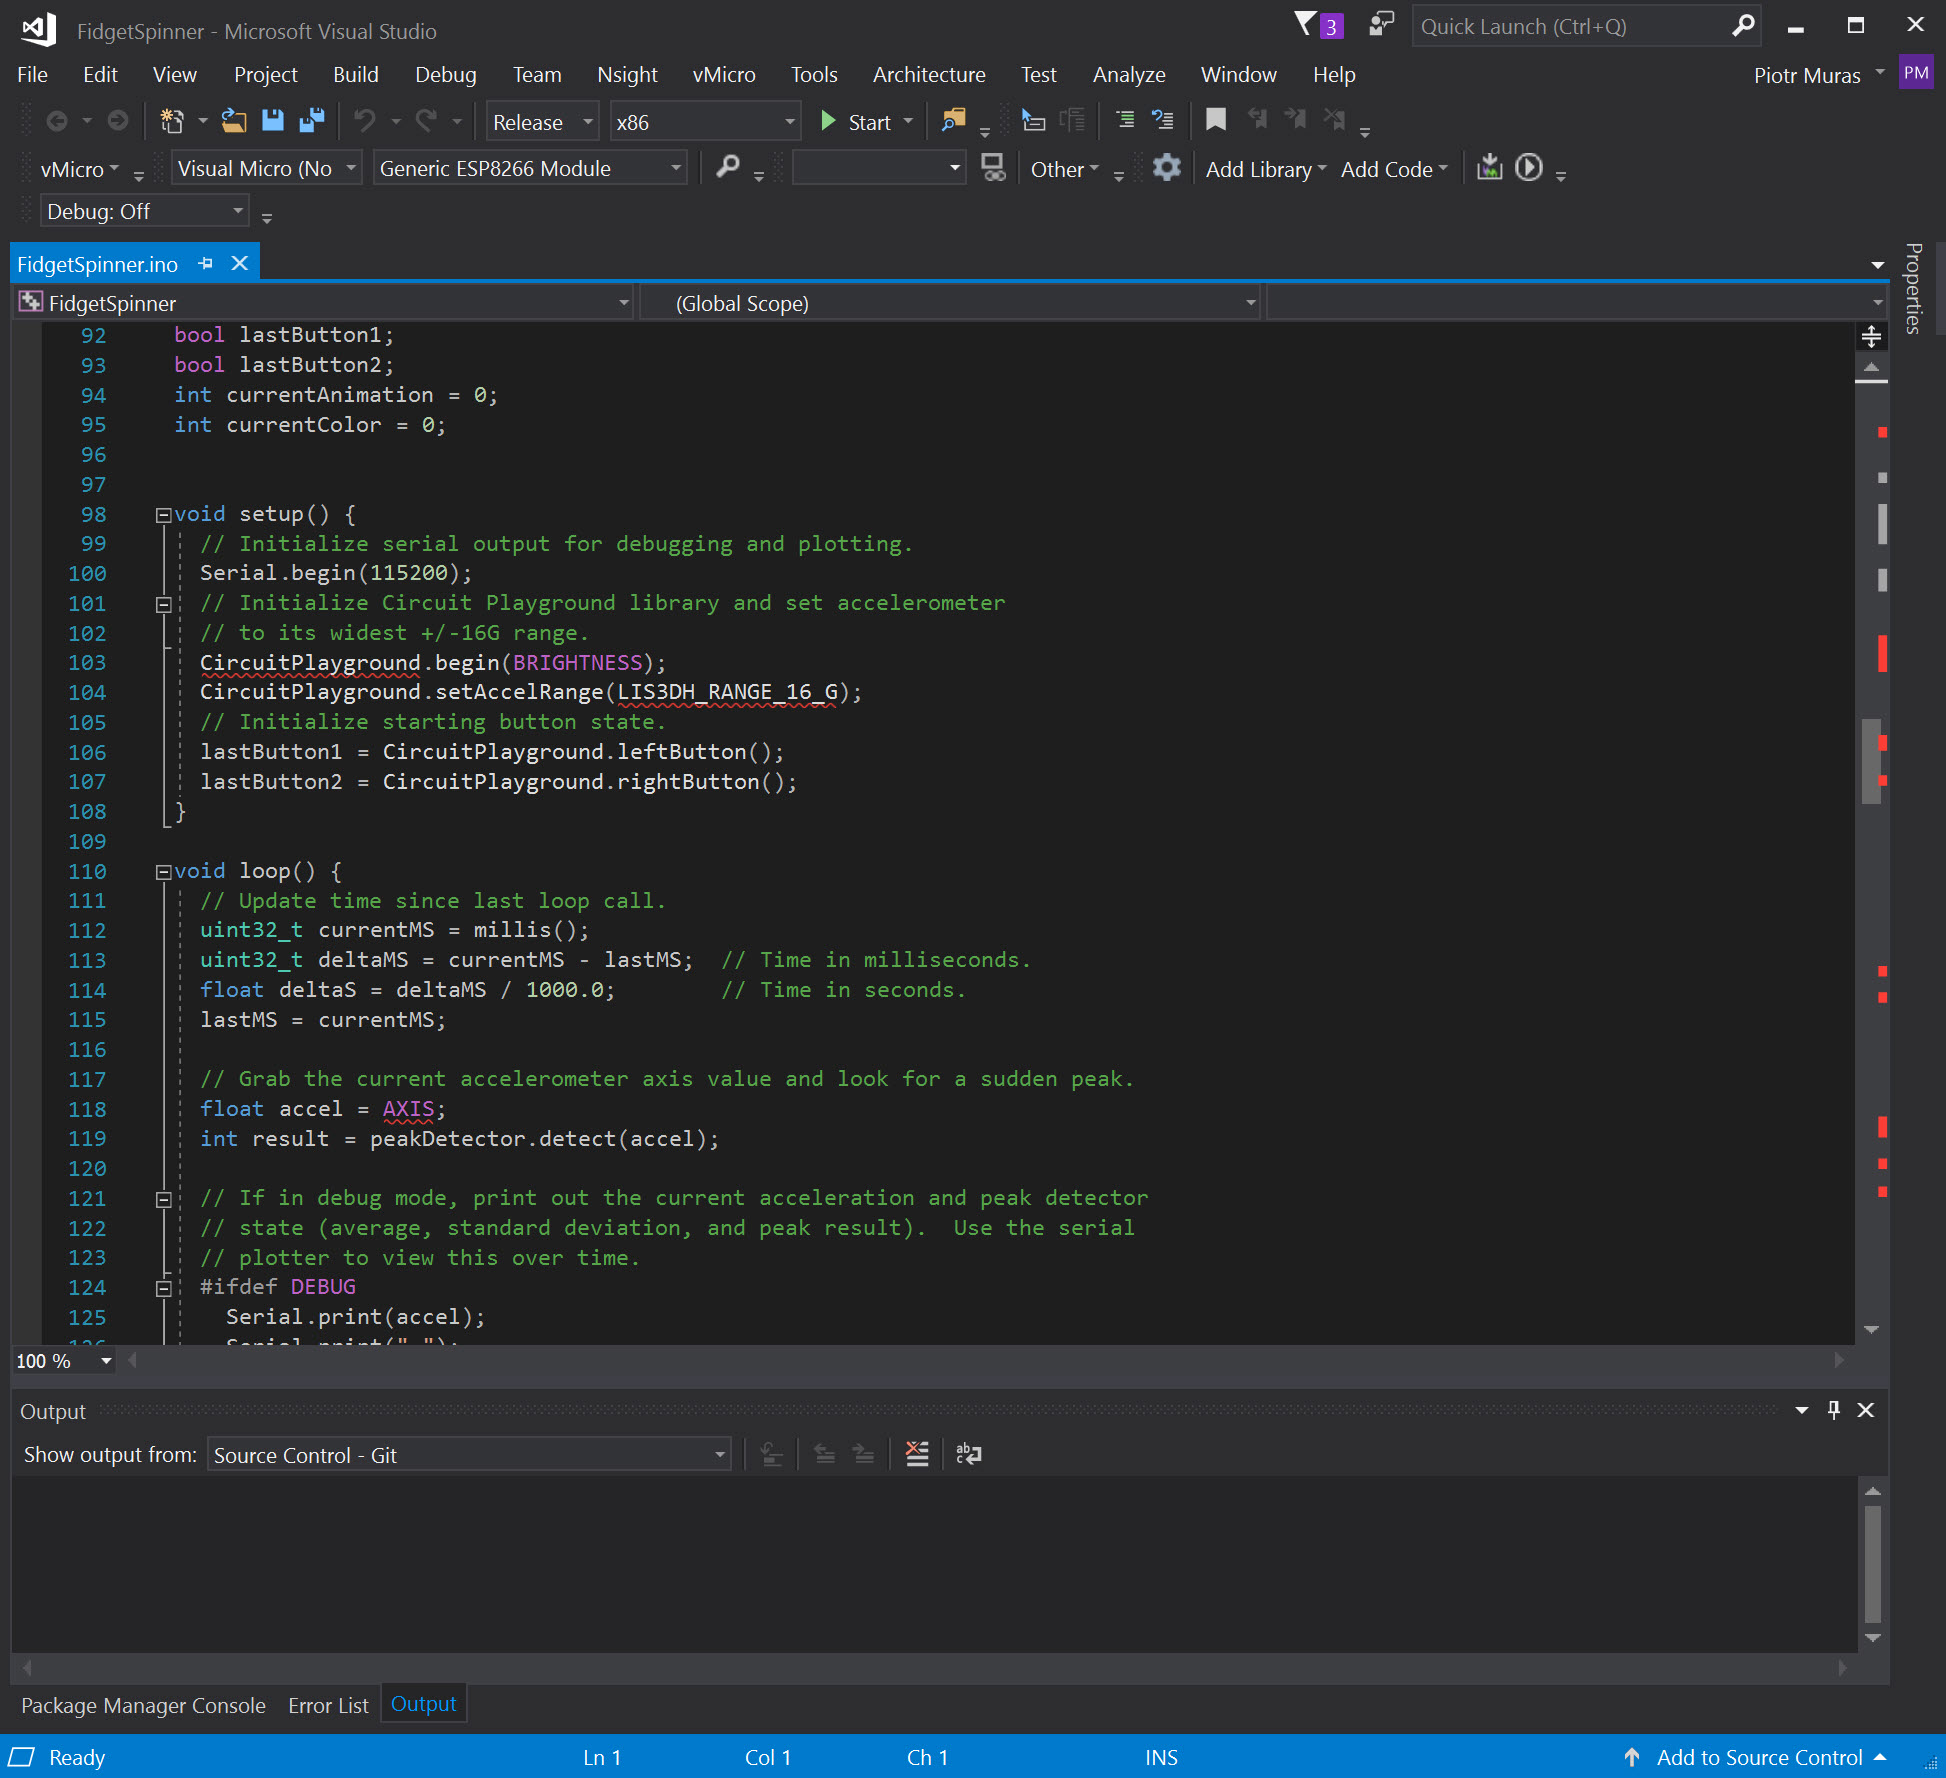1946x1778 pixels.
Task: Open vMicro settings via the gear icon
Action: pos(1166,168)
